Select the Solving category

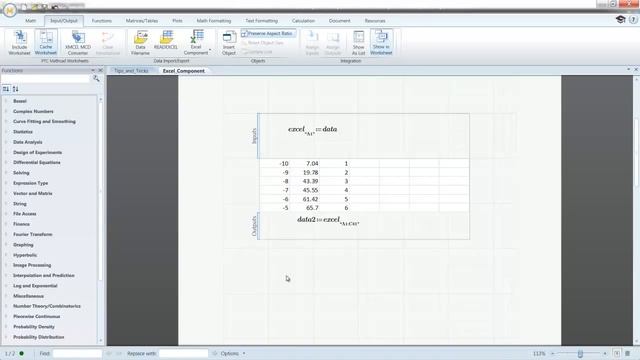coord(21,173)
